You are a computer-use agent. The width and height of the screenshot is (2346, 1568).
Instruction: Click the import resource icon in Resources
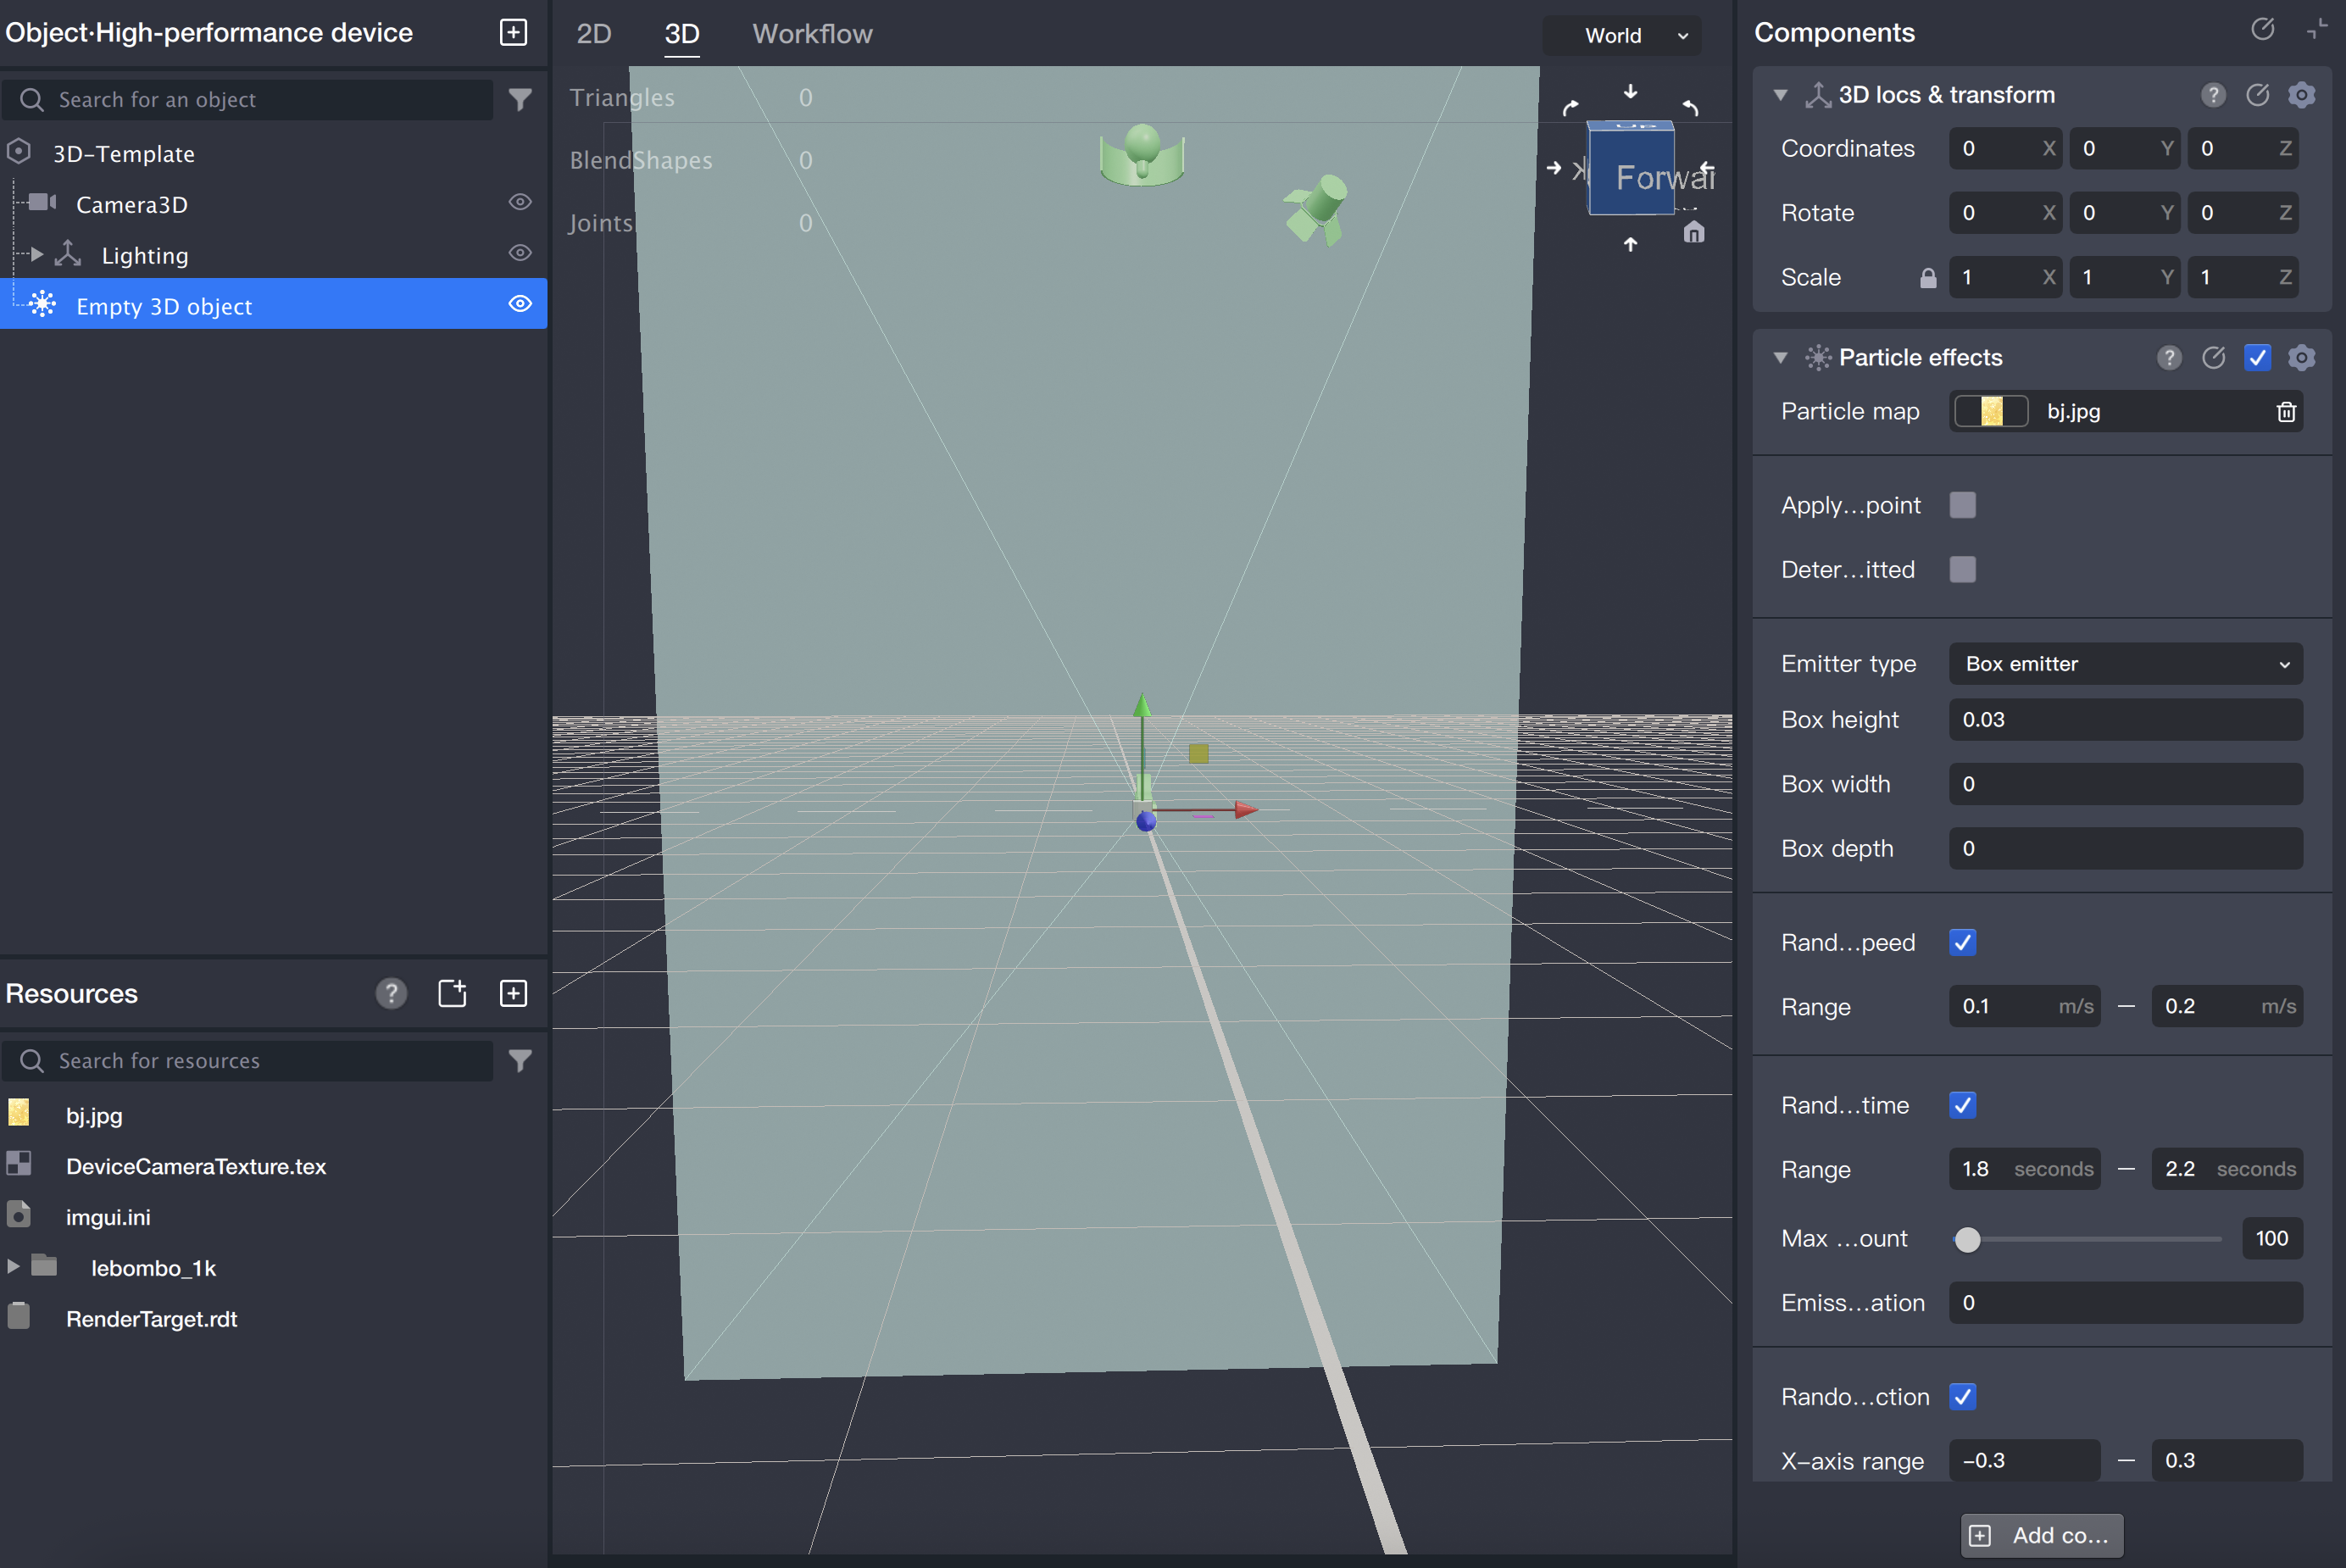pyautogui.click(x=452, y=993)
